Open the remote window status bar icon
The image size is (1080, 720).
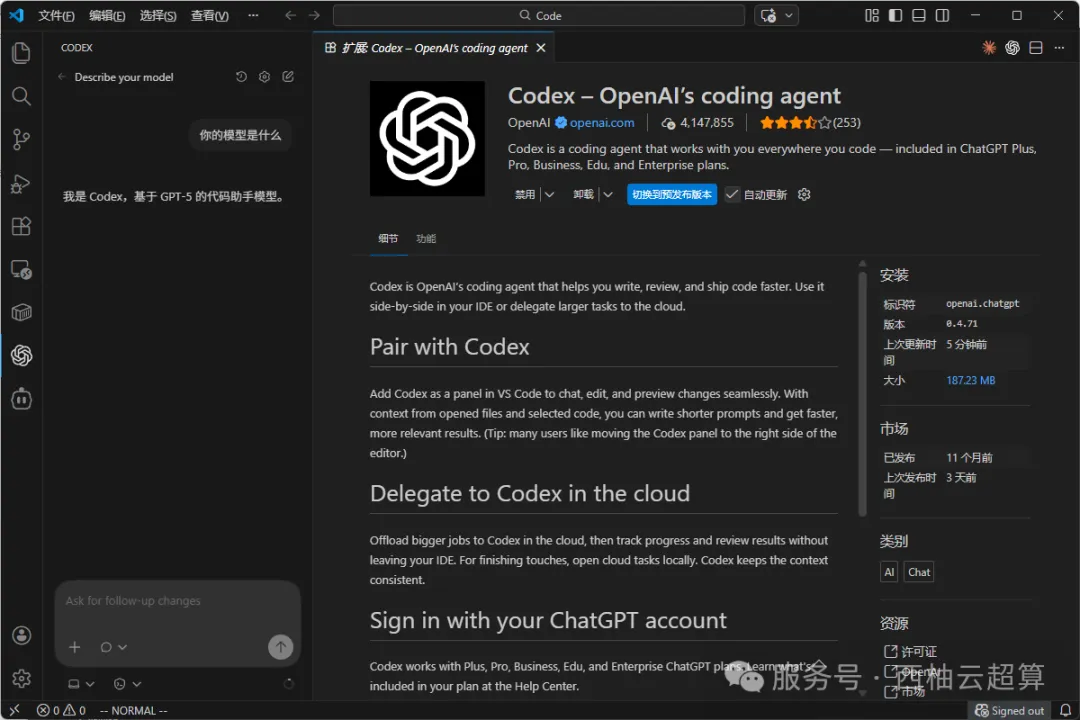pos(14,710)
